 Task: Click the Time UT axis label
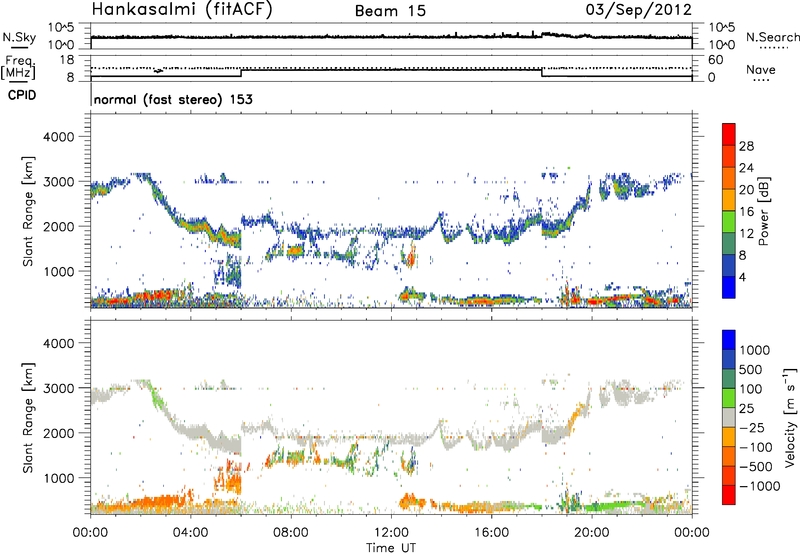click(x=391, y=548)
